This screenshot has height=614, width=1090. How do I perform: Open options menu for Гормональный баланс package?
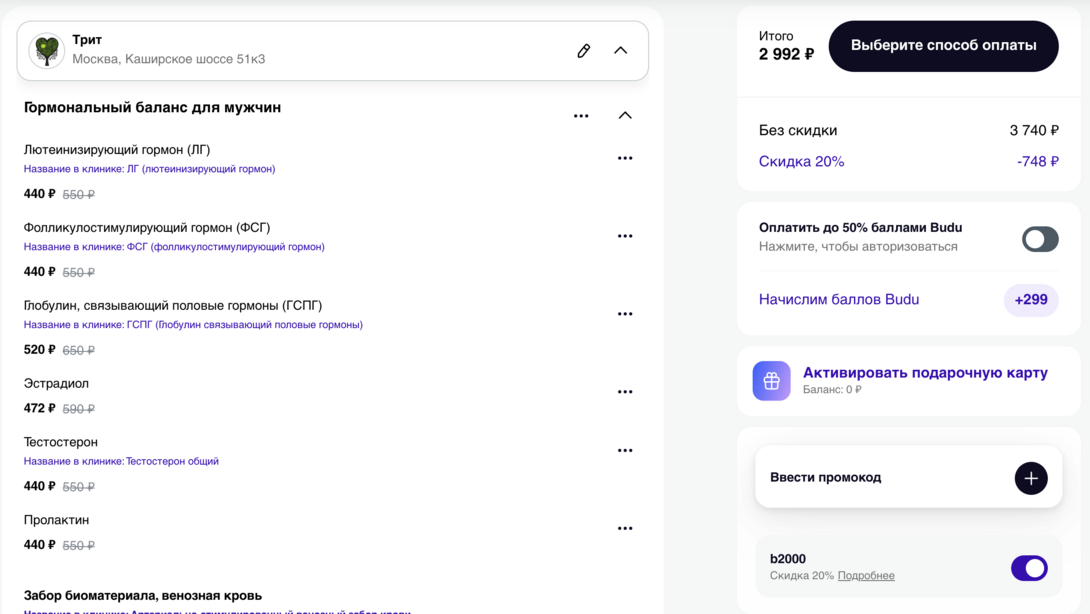[581, 116]
